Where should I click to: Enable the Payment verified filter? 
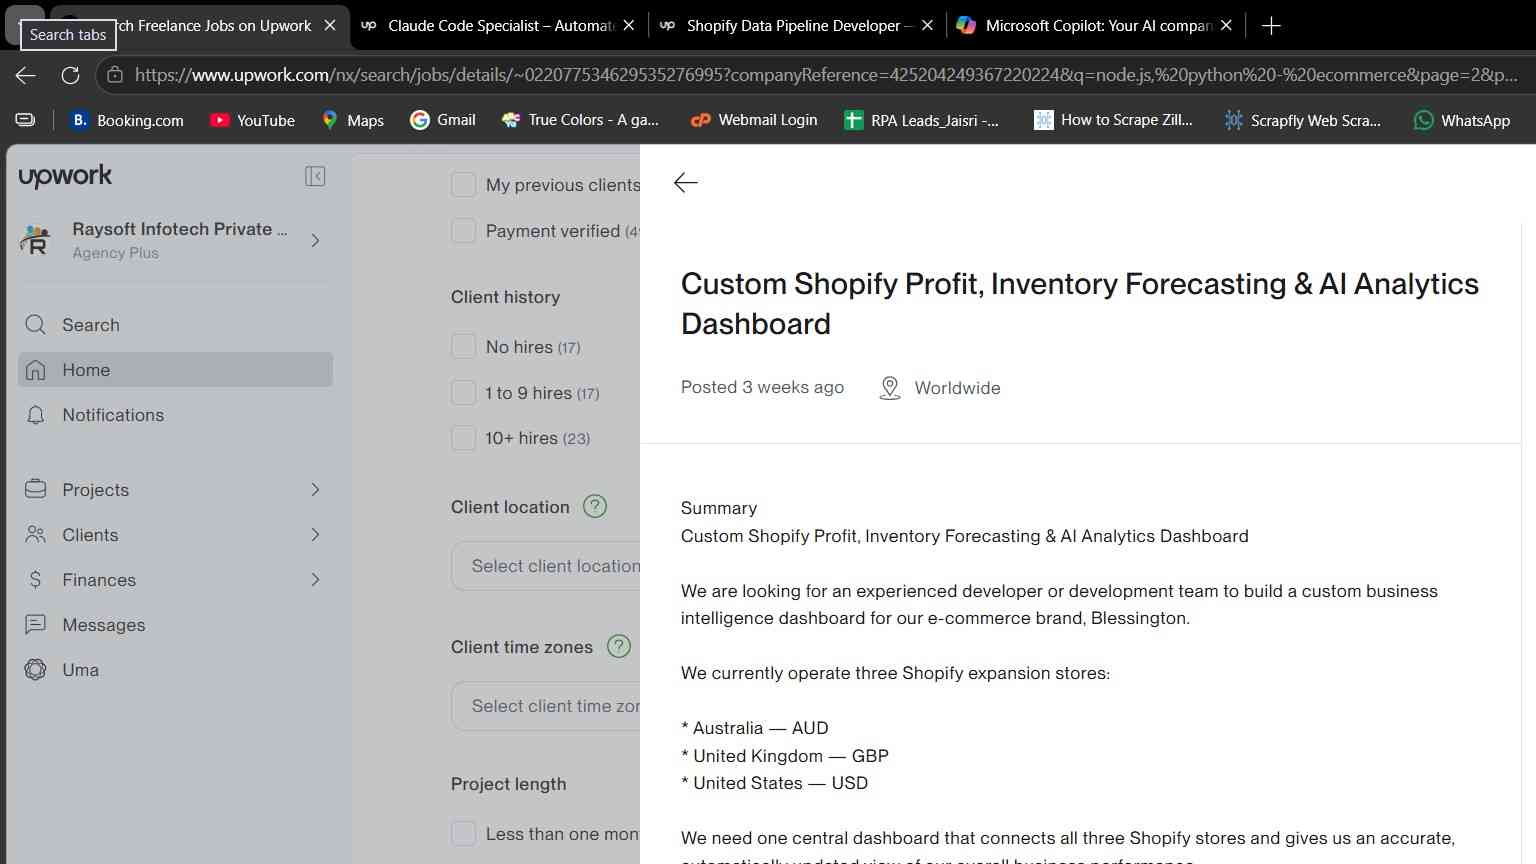click(x=463, y=231)
